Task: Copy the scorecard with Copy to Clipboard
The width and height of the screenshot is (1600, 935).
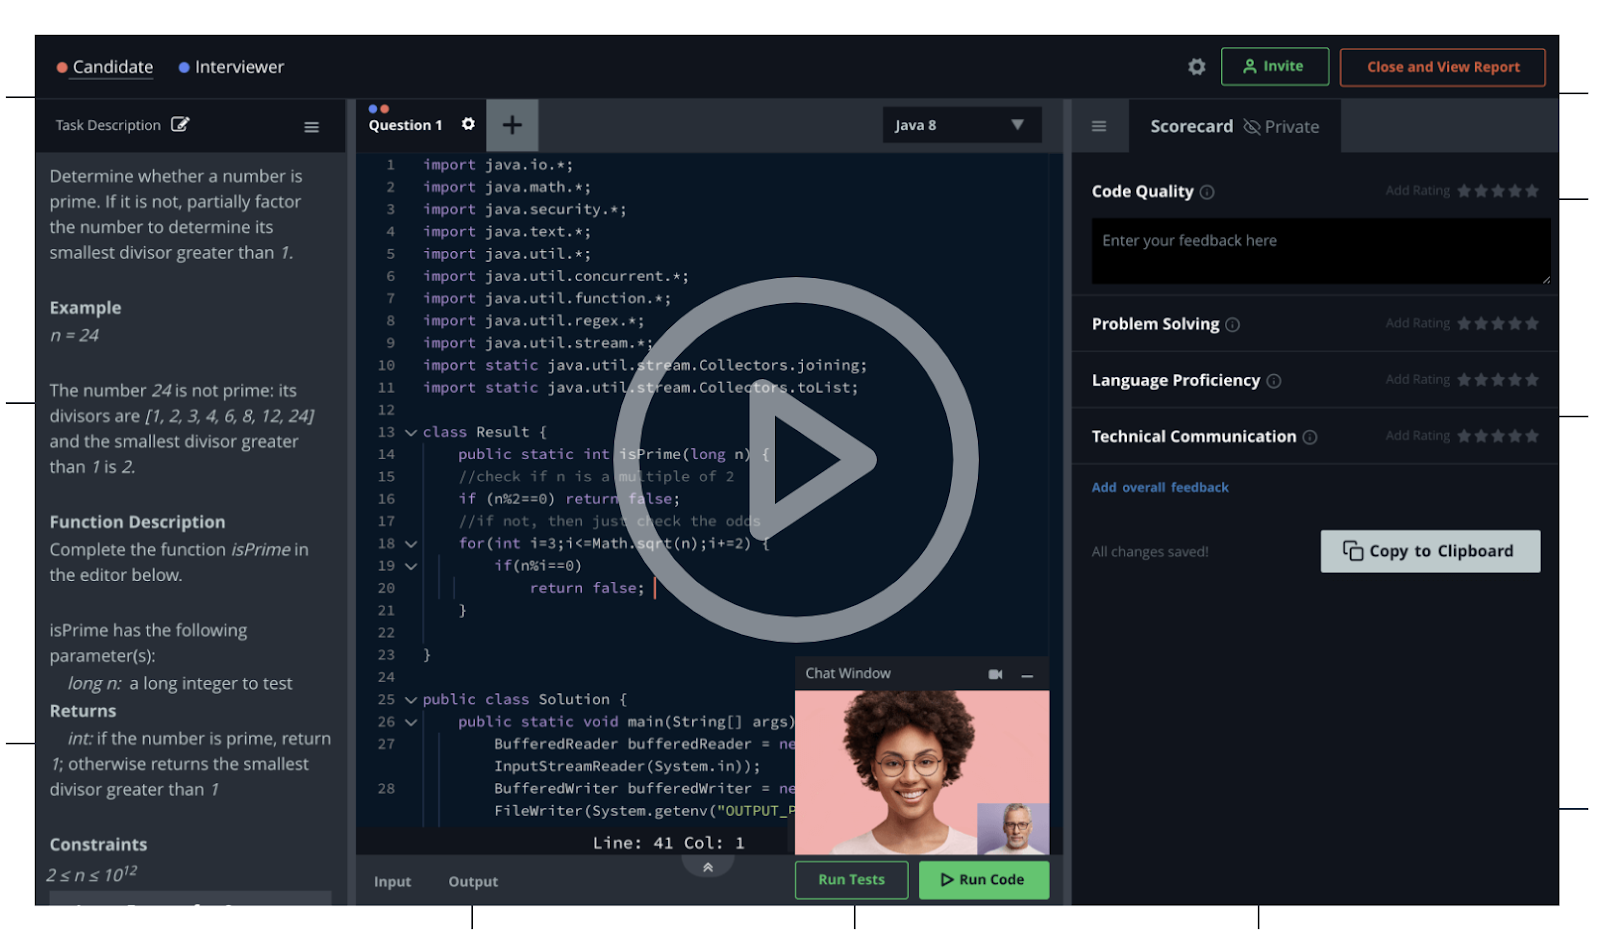Action: pyautogui.click(x=1430, y=551)
